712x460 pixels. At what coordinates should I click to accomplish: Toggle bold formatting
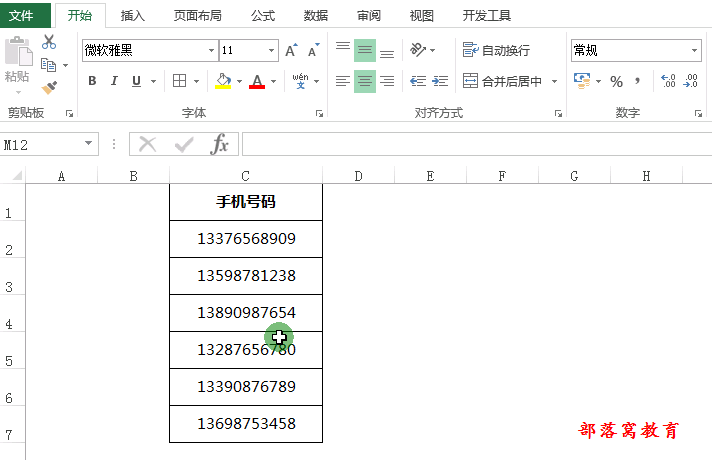point(92,82)
